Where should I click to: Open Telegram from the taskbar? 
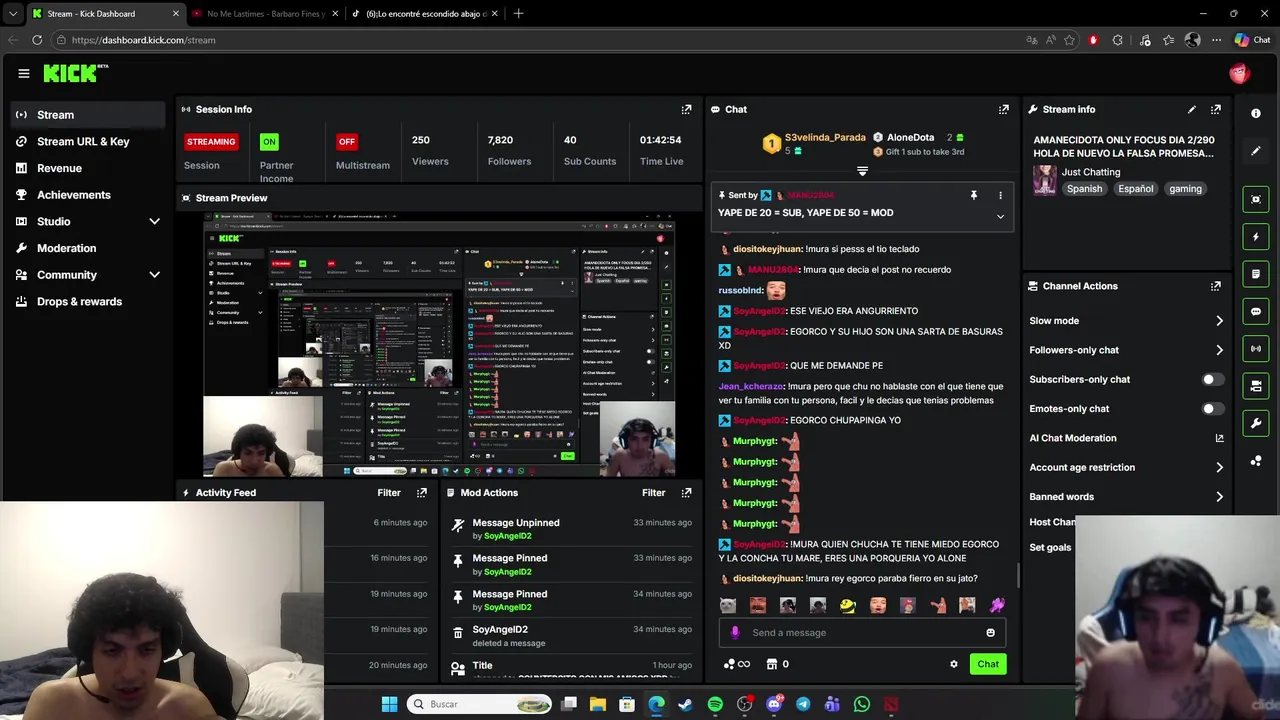pyautogui.click(x=803, y=704)
